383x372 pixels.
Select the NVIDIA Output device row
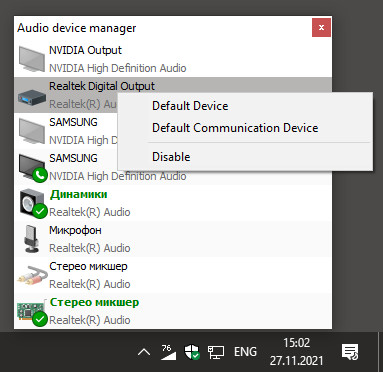point(173,59)
